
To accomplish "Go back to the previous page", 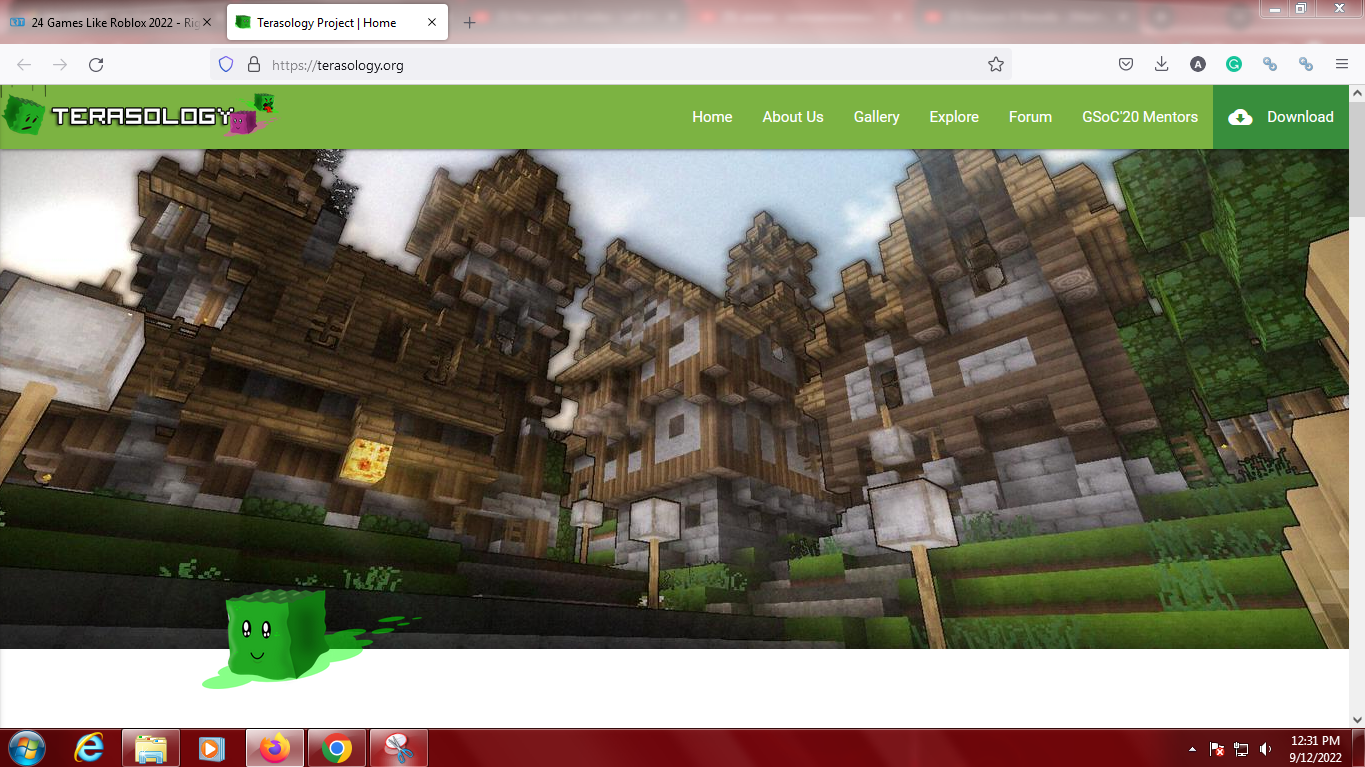I will (24, 64).
